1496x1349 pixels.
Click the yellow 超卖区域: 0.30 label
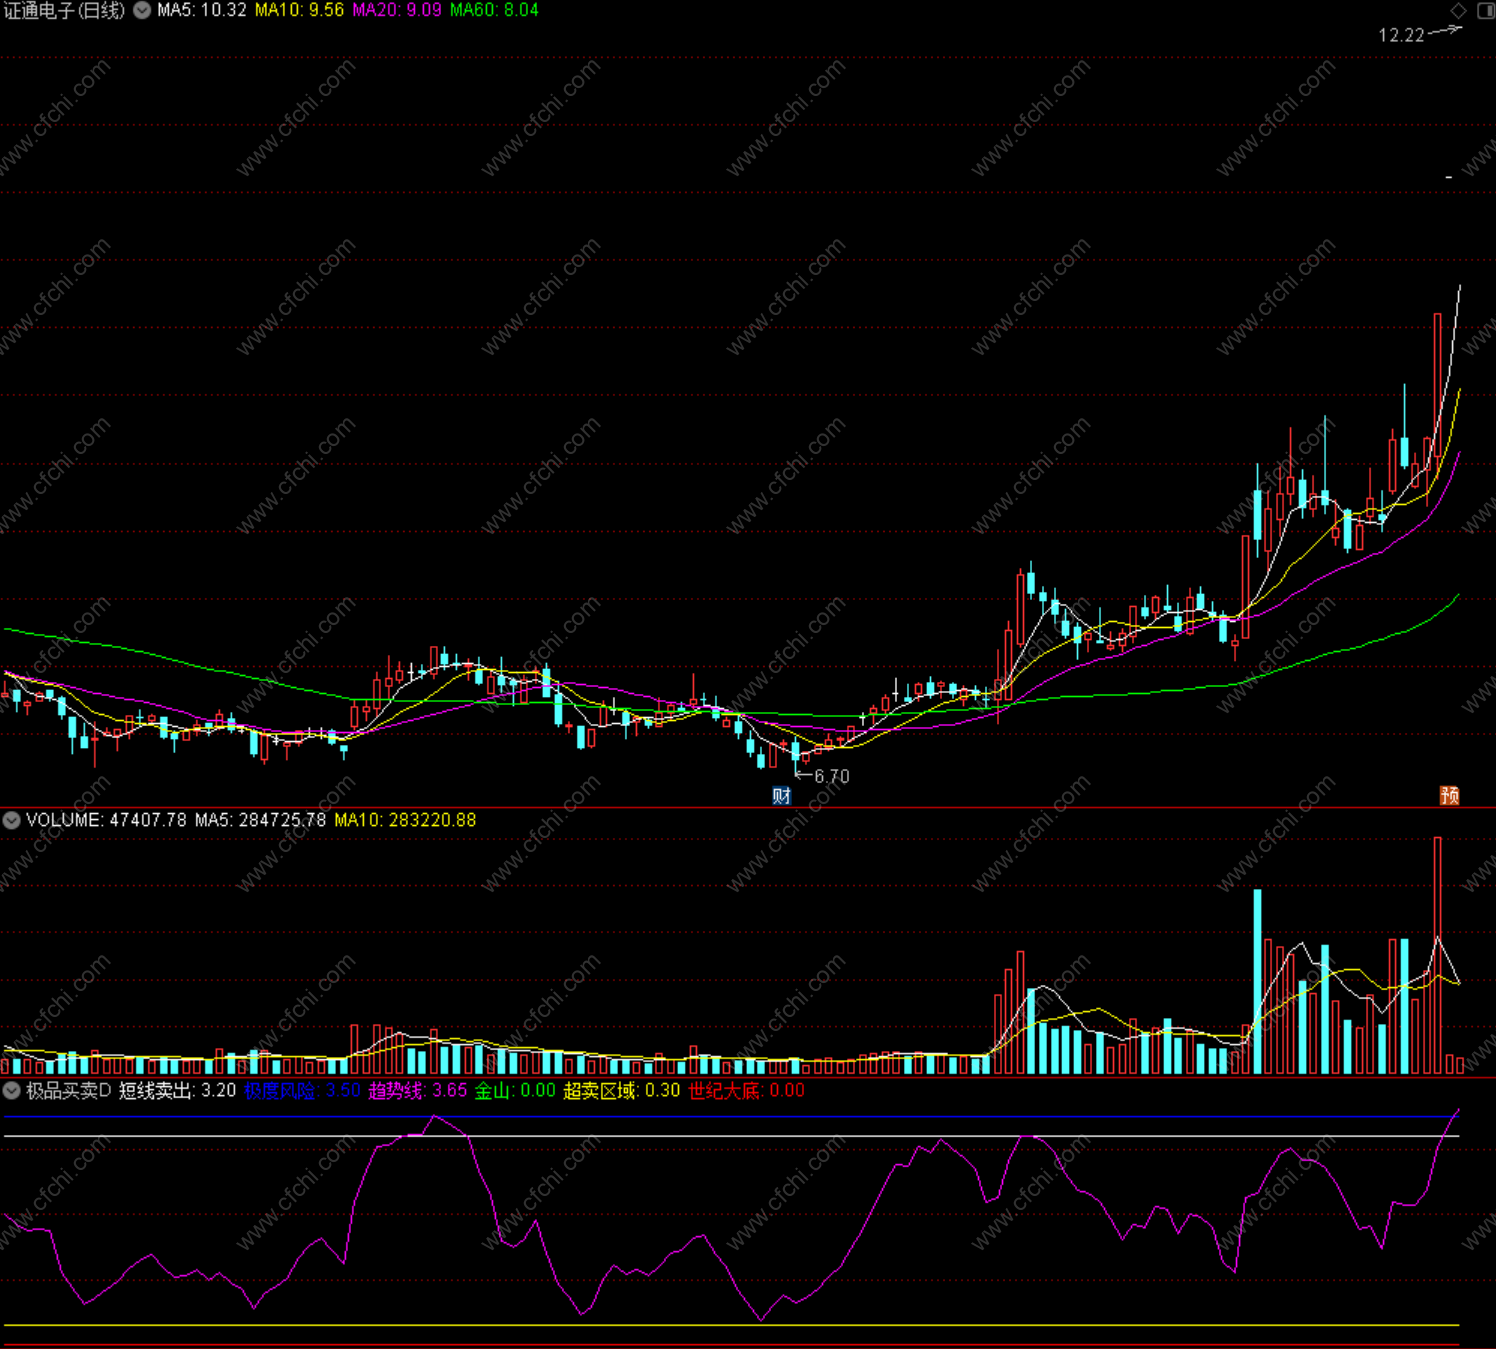tap(622, 1091)
